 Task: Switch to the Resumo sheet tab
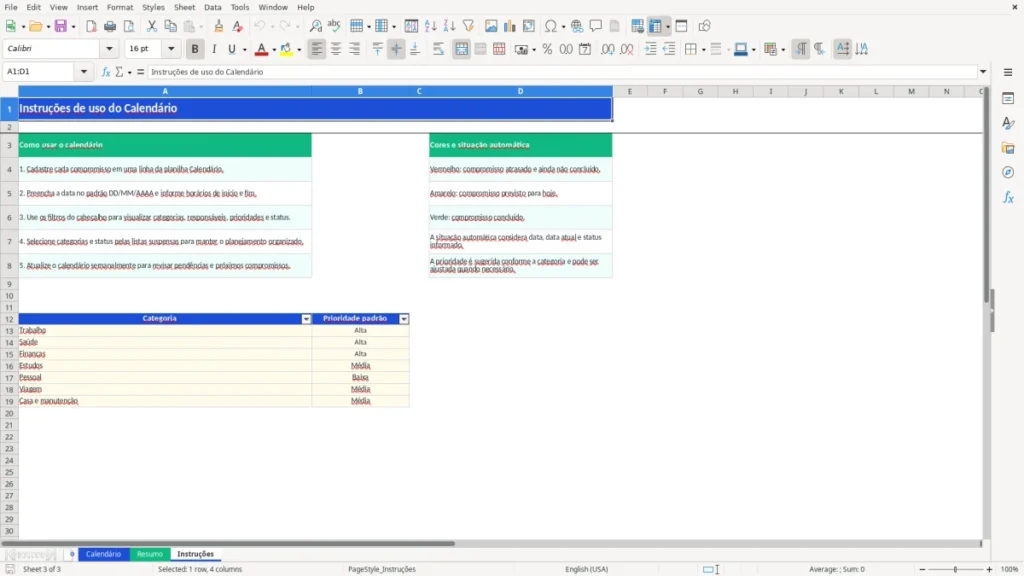[x=150, y=554]
